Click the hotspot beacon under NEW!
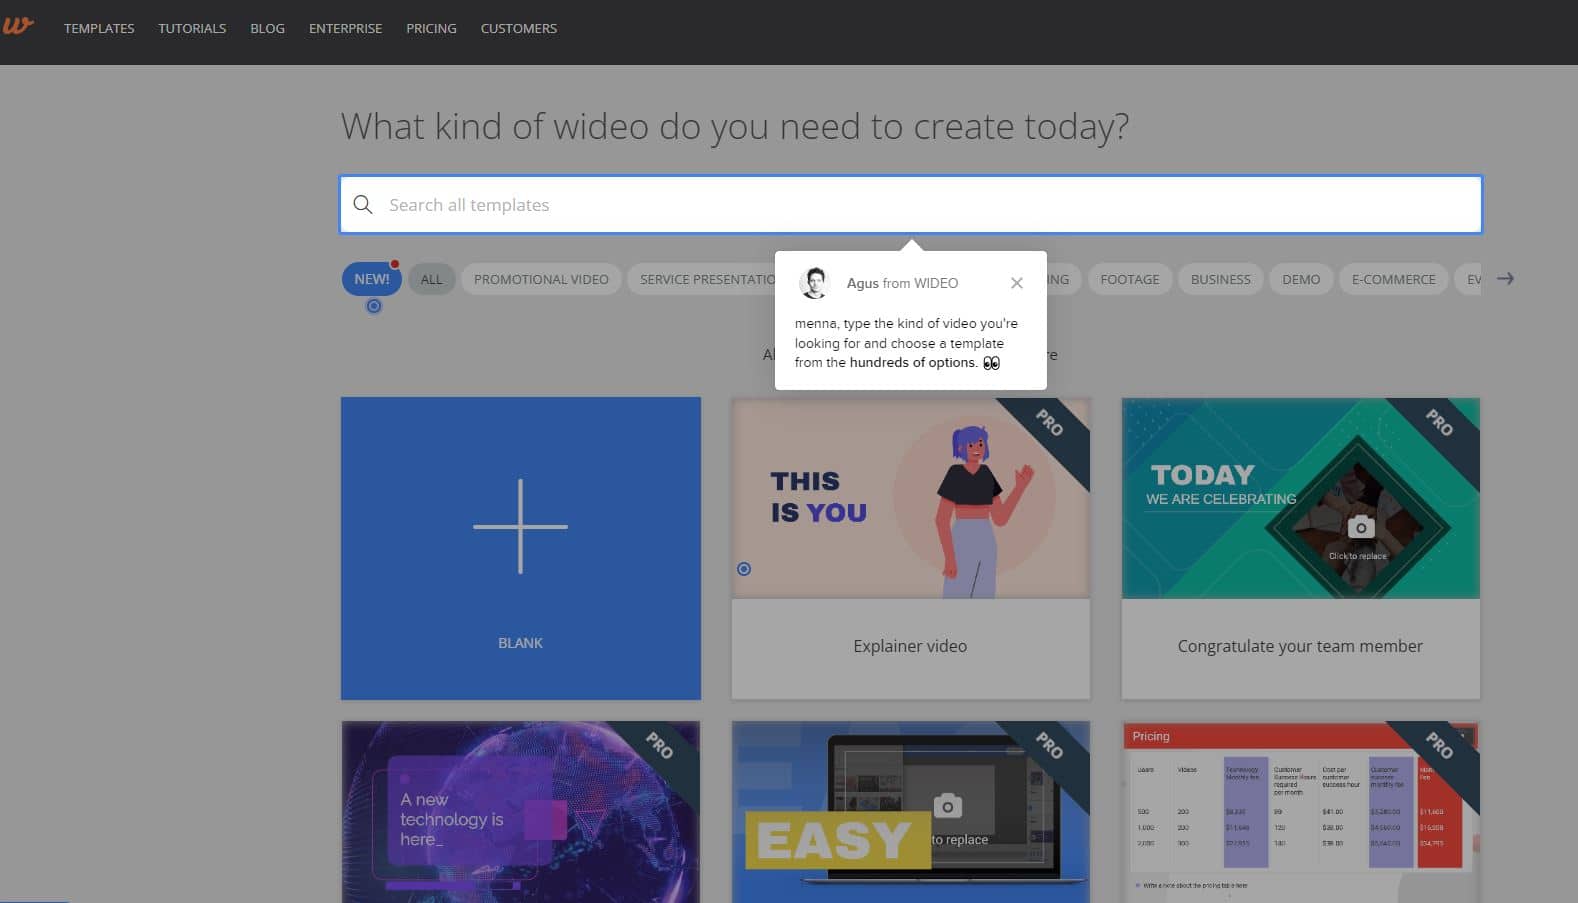 coord(374,306)
